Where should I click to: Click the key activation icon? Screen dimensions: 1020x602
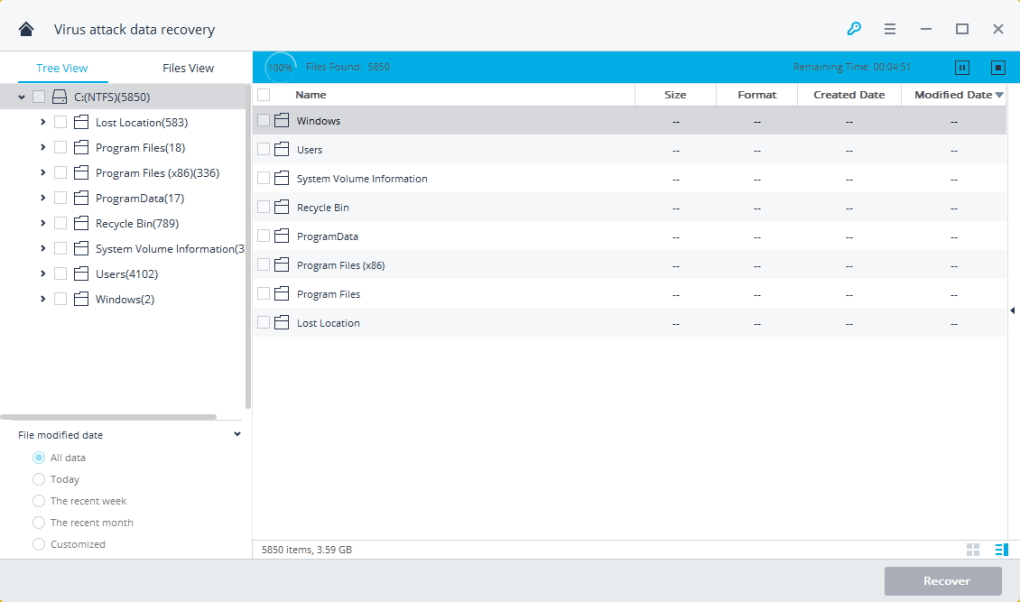(x=853, y=29)
